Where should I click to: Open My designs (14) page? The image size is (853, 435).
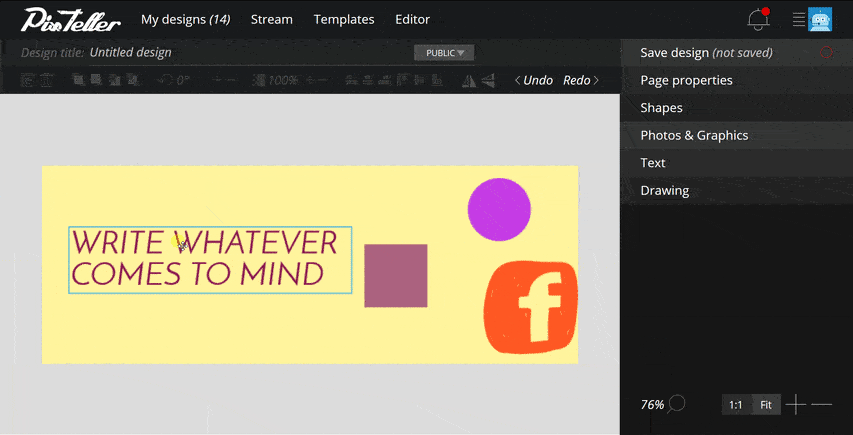(186, 20)
